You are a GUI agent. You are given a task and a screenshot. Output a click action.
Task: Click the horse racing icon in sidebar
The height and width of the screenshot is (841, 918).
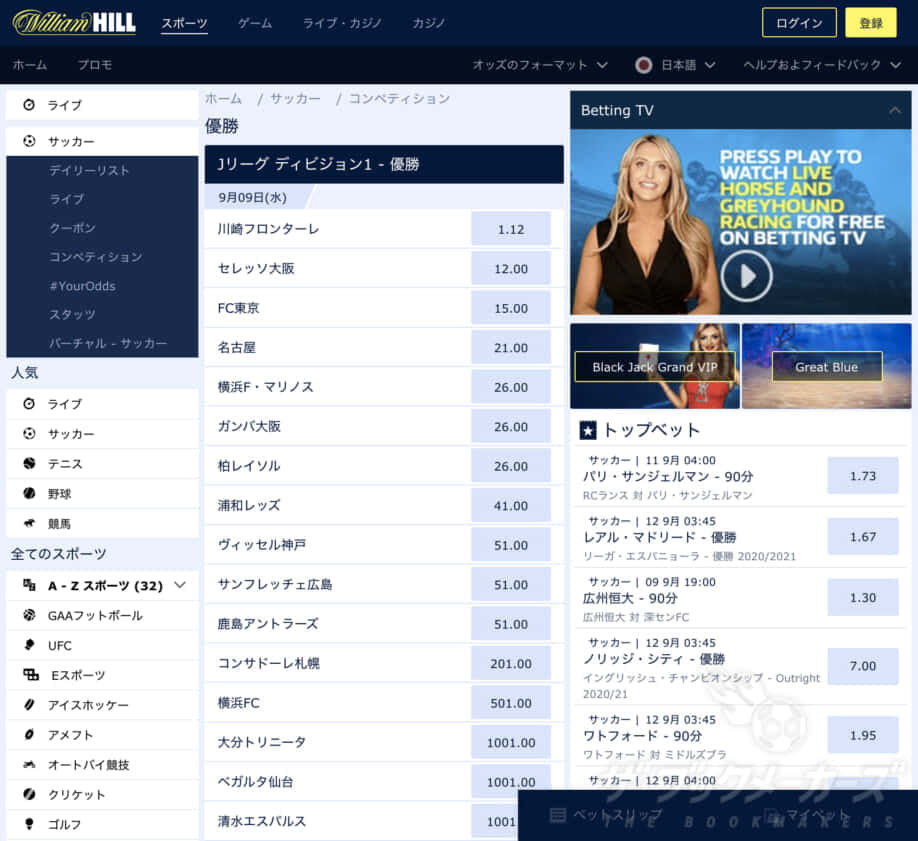[x=29, y=524]
